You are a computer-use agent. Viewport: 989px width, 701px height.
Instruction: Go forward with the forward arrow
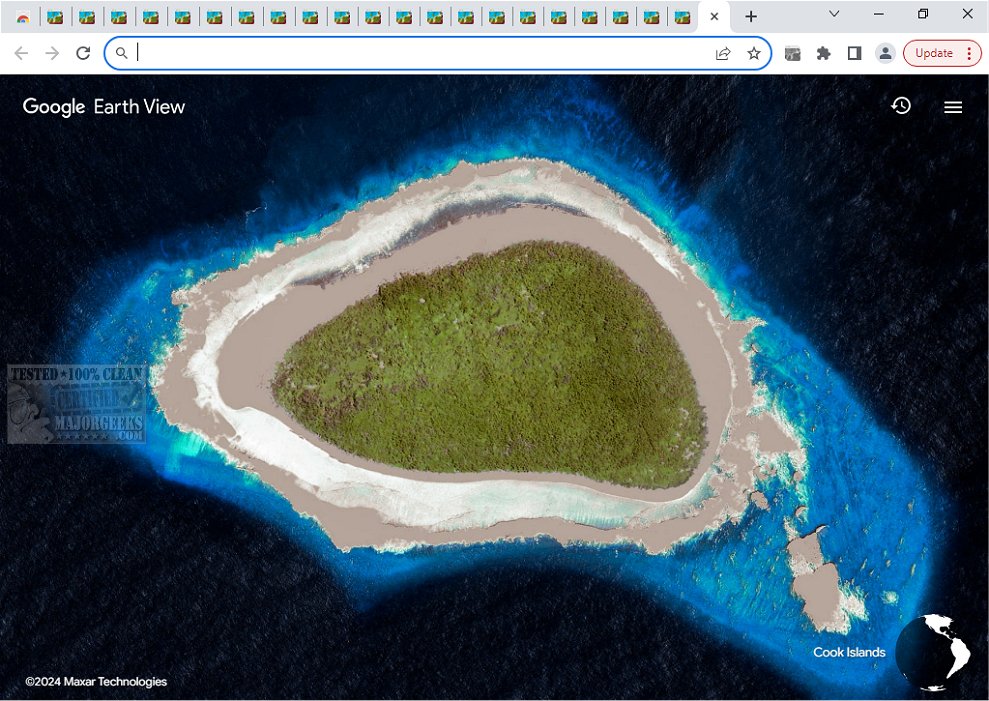tap(52, 54)
